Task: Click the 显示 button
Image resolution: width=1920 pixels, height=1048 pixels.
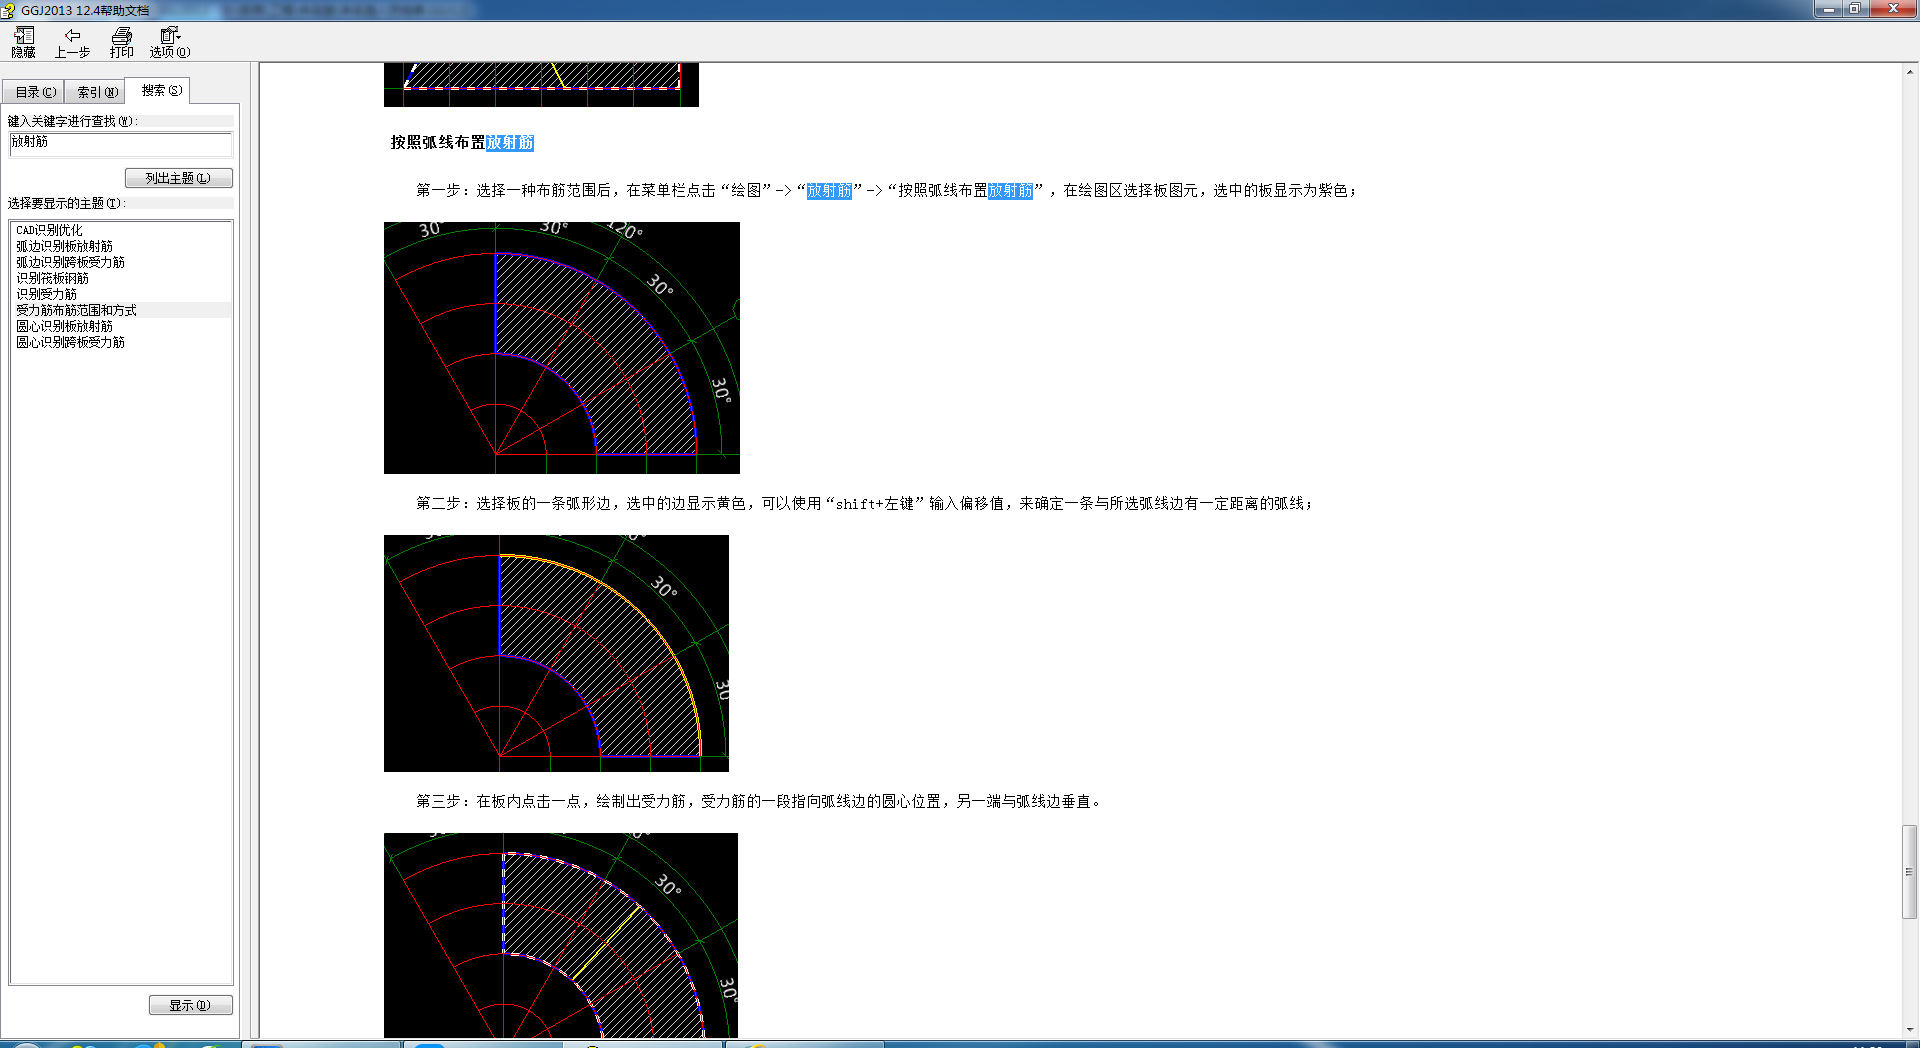Action: 190,1005
